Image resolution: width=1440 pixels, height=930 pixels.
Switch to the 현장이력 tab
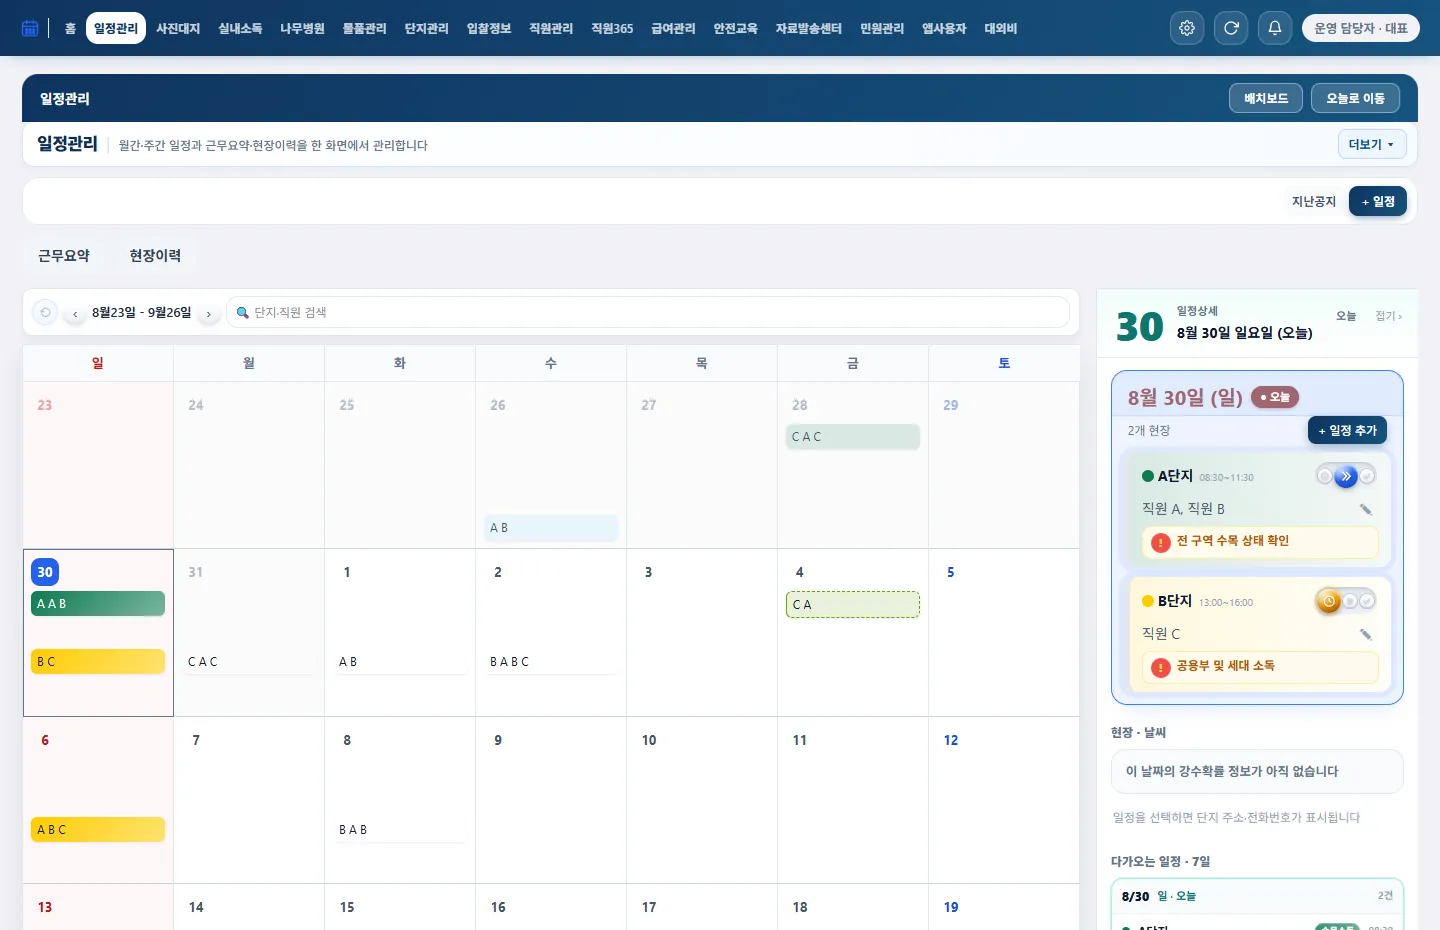coord(155,256)
